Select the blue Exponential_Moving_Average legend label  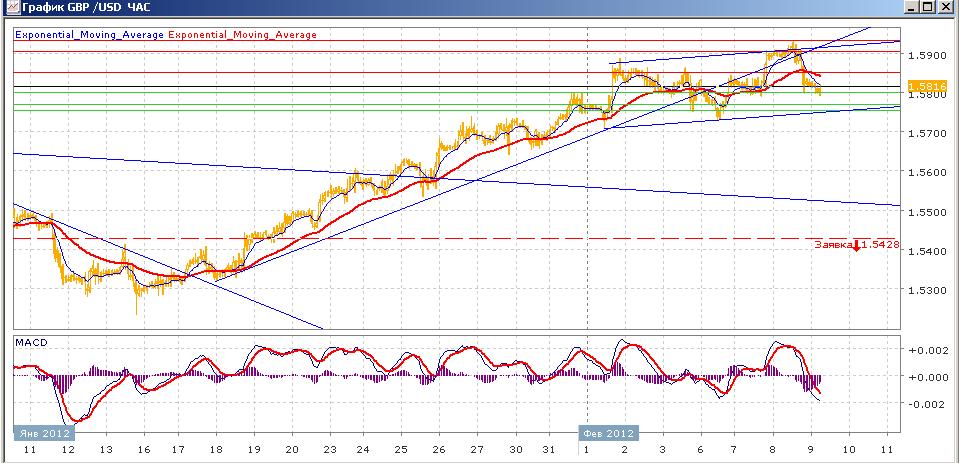89,35
